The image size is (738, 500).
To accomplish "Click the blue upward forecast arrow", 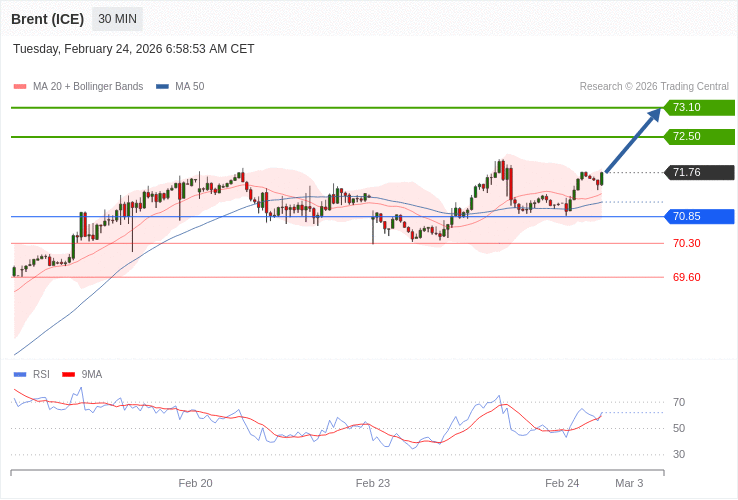I will coord(633,141).
